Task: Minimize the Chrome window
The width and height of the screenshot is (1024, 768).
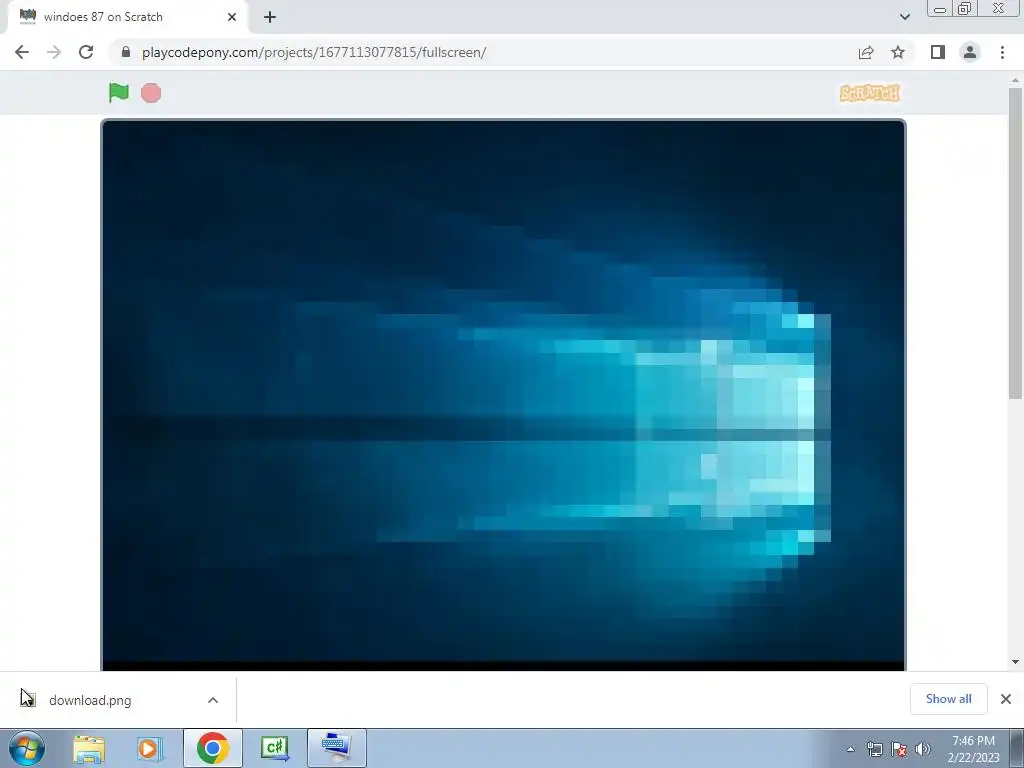Action: pos(940,9)
